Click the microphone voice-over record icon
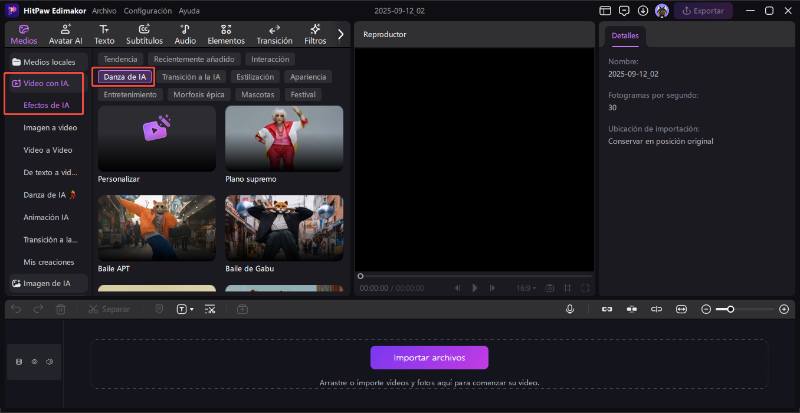This screenshot has height=413, width=800. pos(570,309)
